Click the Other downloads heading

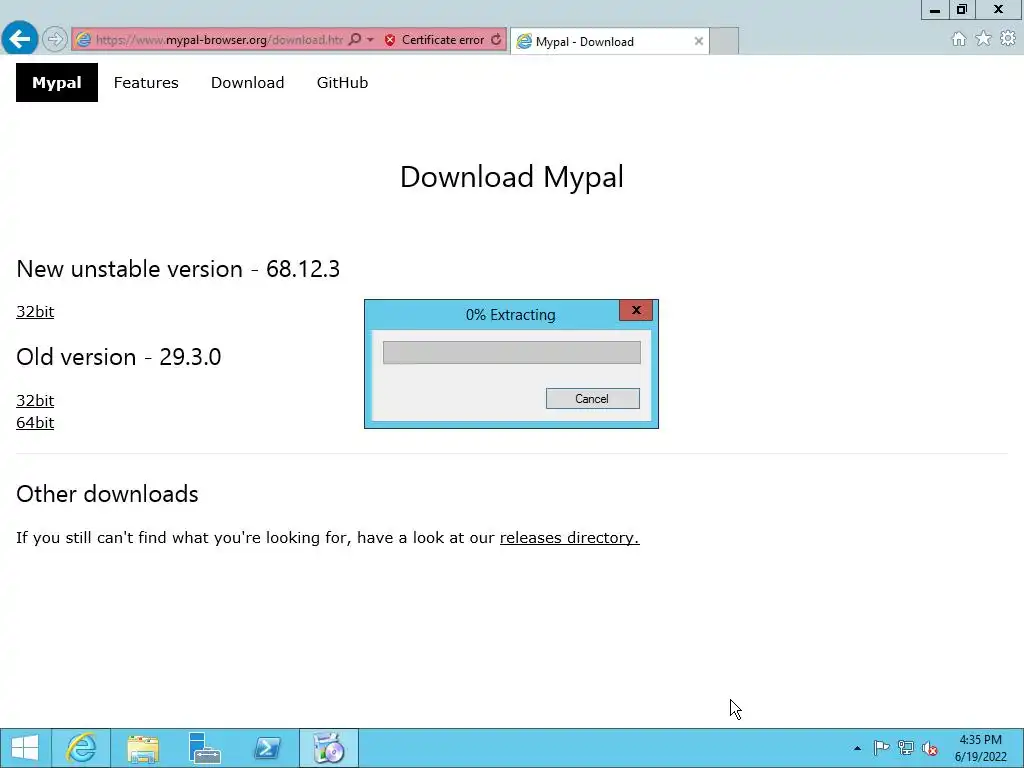click(107, 494)
